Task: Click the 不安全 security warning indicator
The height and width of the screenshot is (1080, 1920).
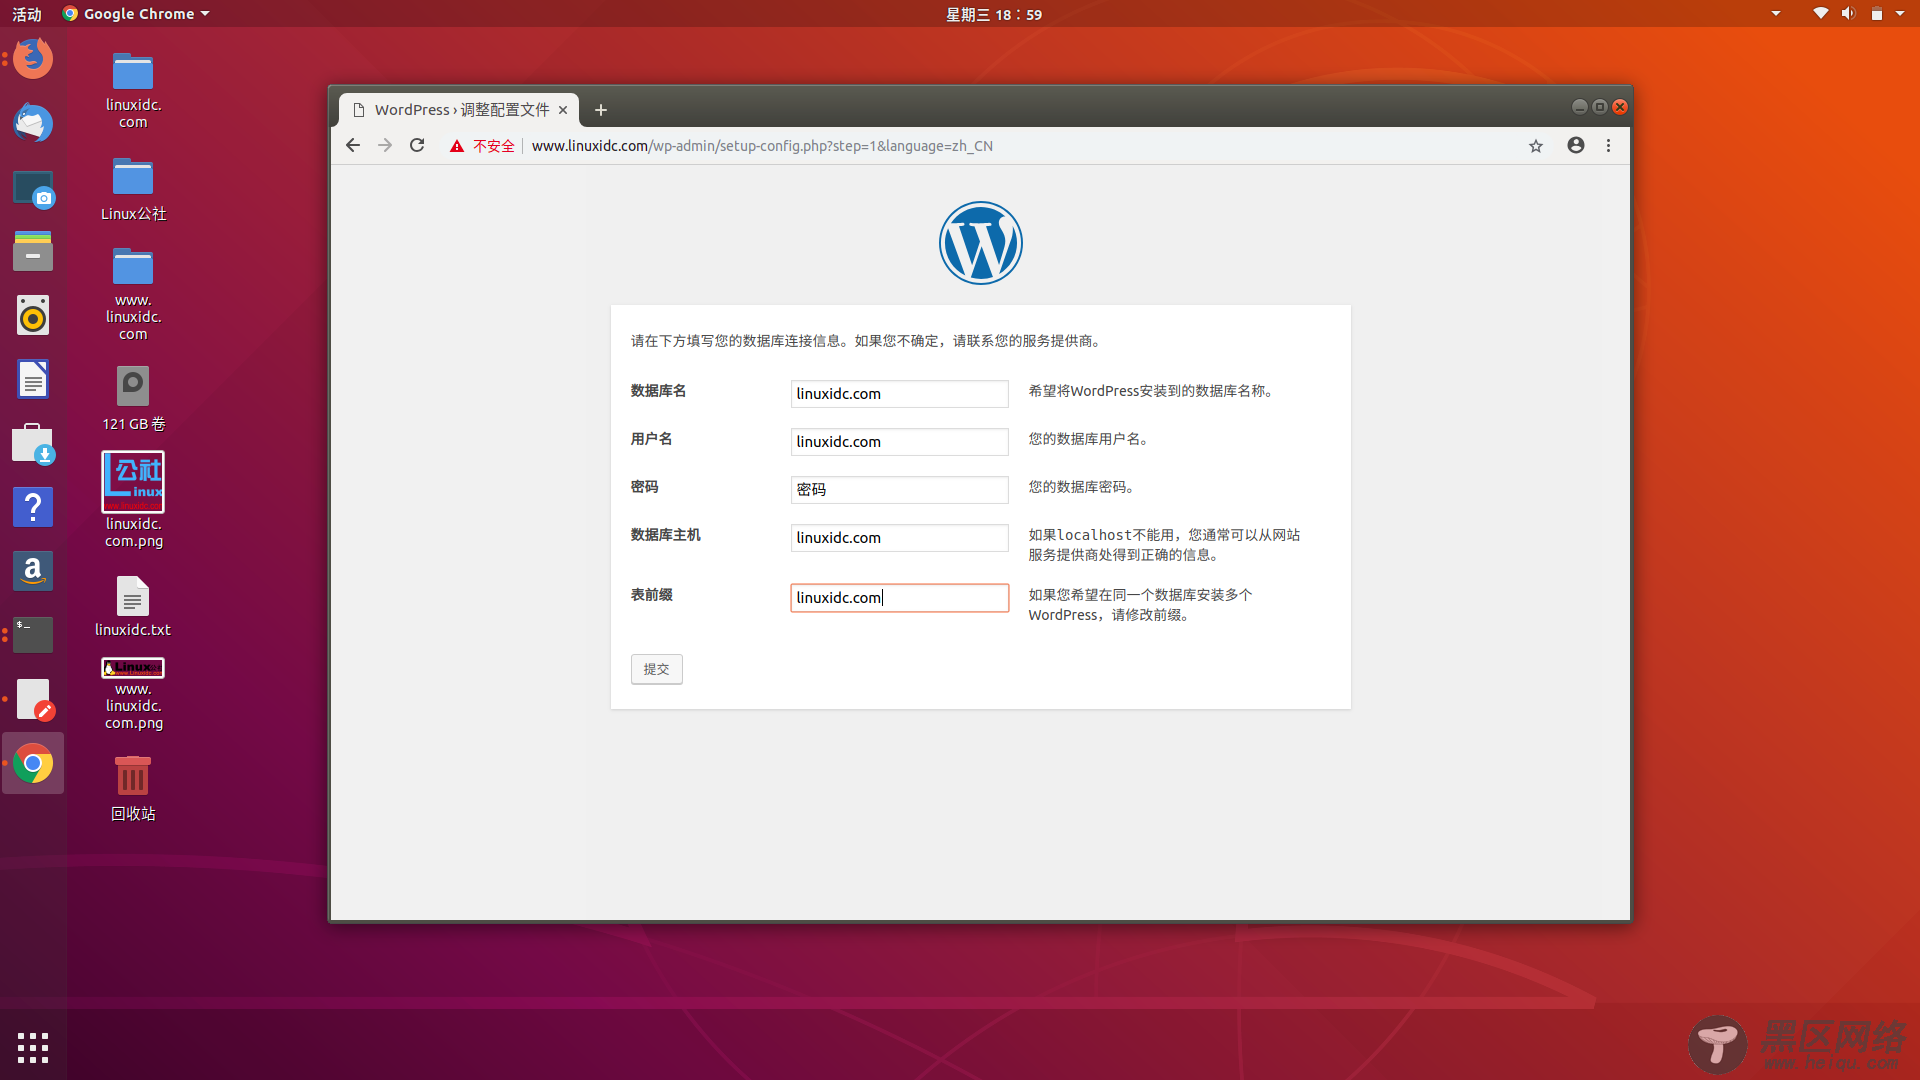Action: pyautogui.click(x=483, y=145)
